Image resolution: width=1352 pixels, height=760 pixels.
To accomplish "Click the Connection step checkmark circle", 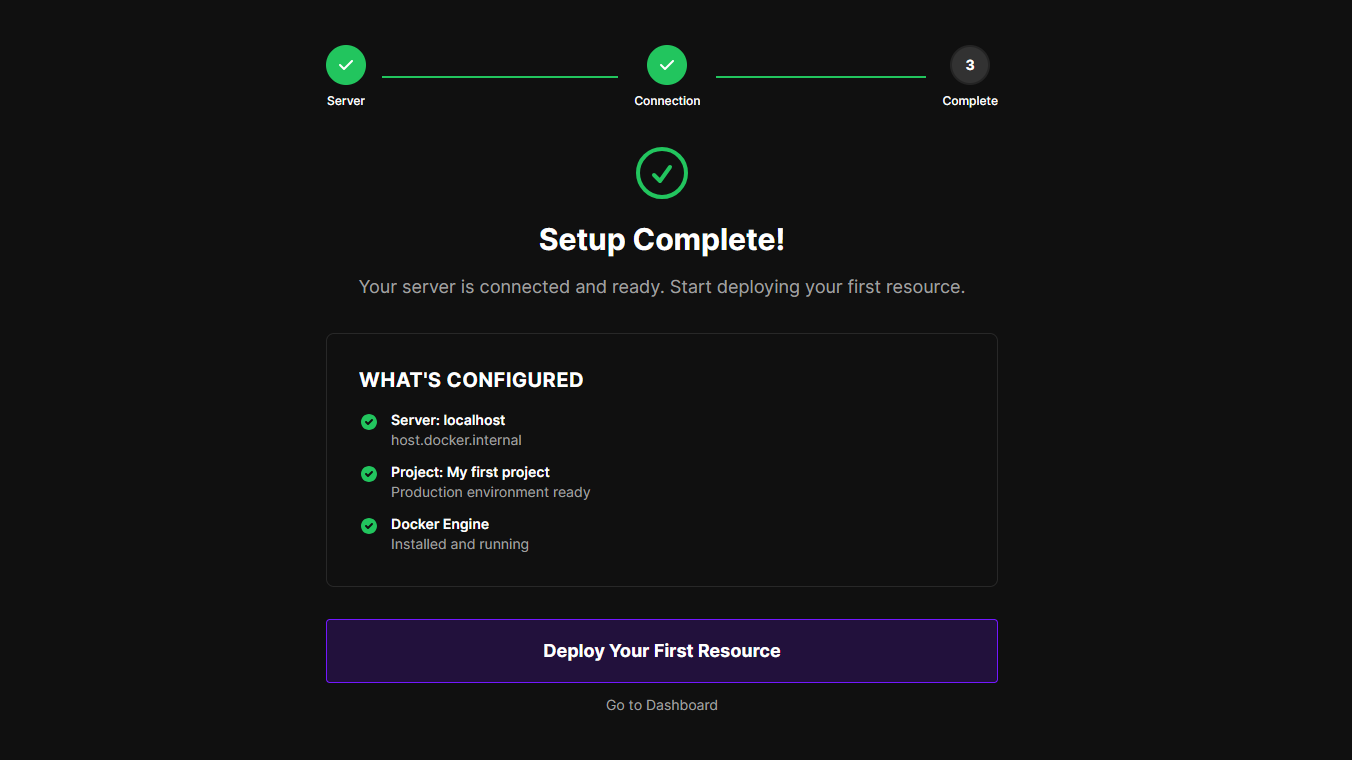I will pyautogui.click(x=667, y=65).
